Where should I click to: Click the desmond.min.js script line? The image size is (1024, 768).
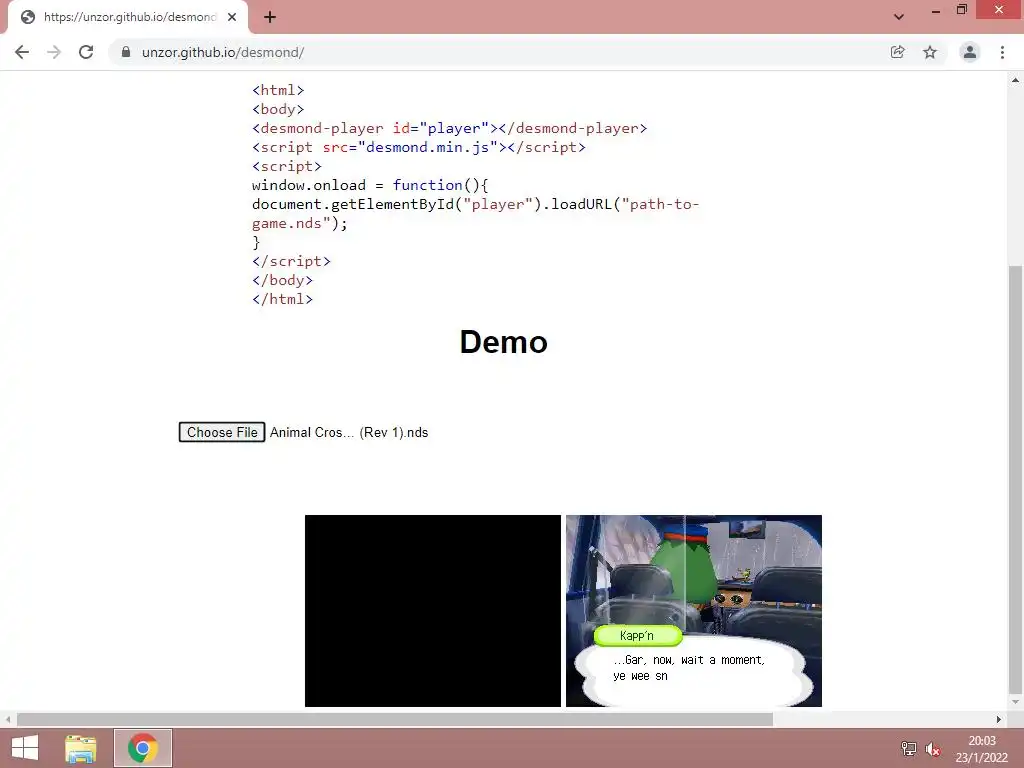point(419,147)
